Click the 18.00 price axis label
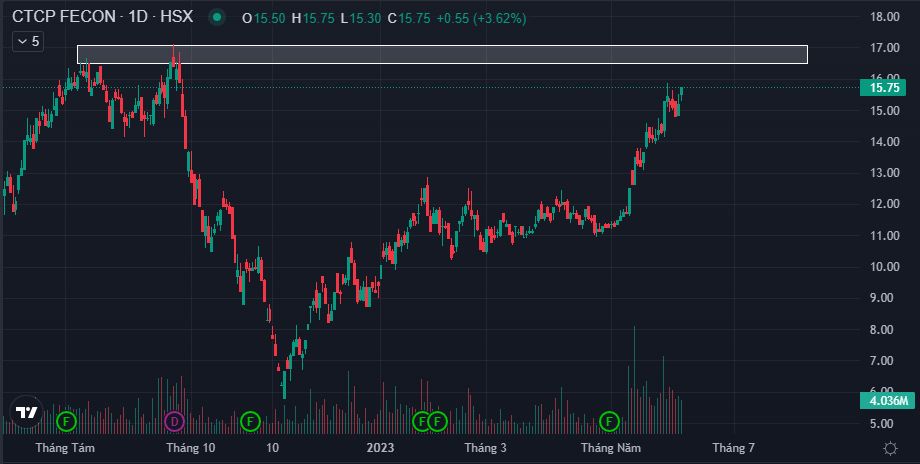 (885, 16)
